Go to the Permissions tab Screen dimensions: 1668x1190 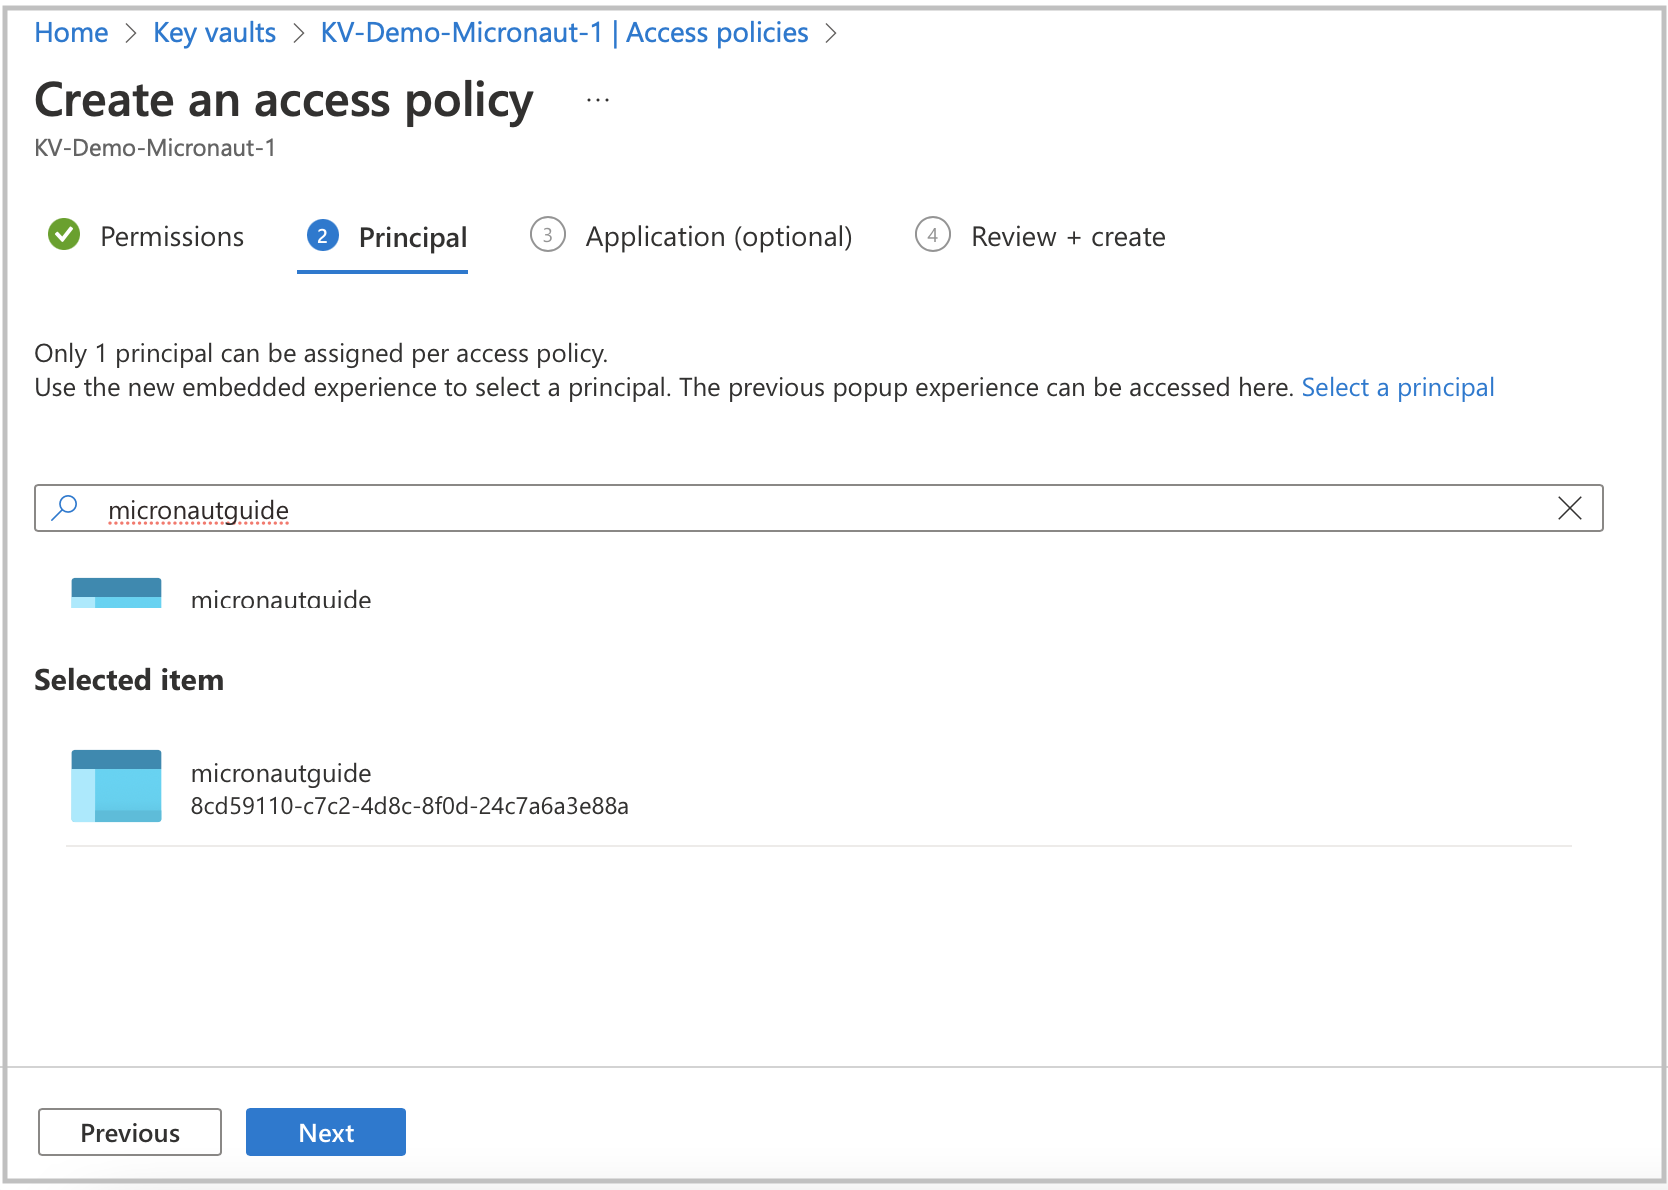coord(146,237)
